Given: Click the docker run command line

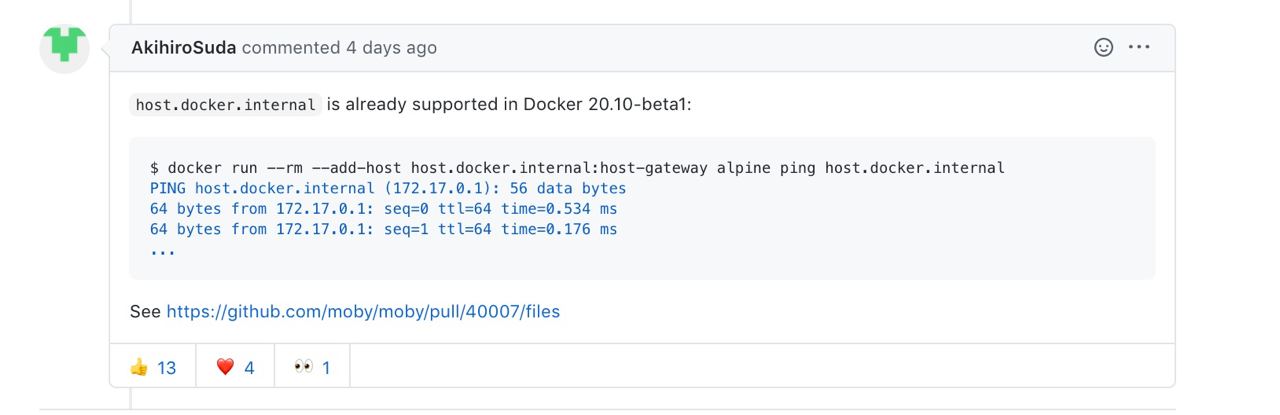Looking at the screenshot, I should click(x=577, y=167).
